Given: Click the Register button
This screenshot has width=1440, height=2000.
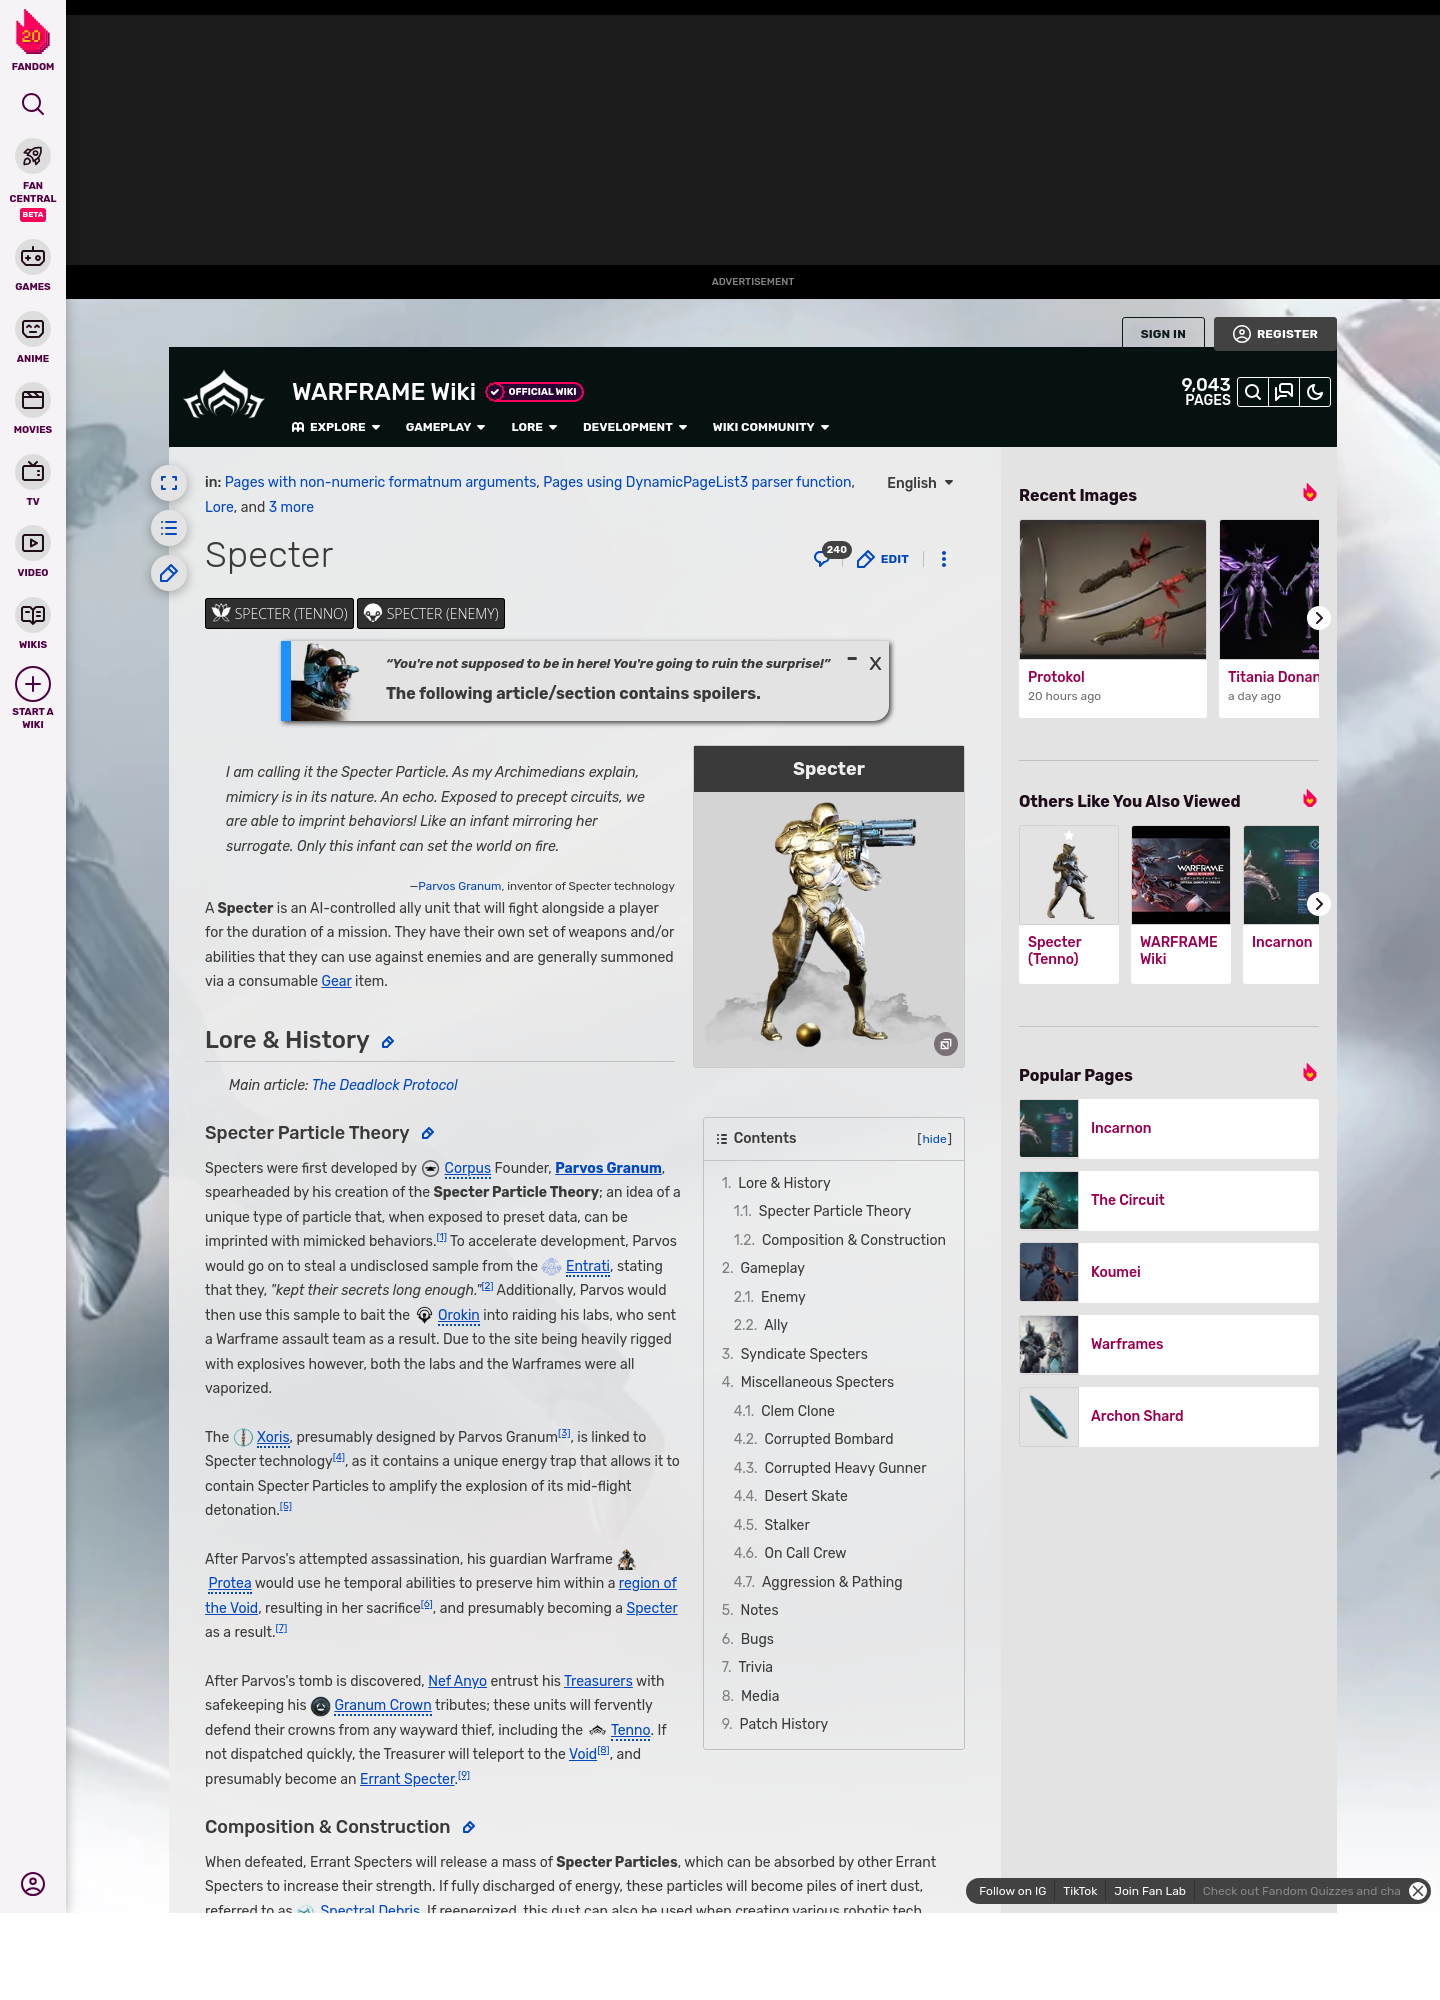Looking at the screenshot, I should (1275, 334).
